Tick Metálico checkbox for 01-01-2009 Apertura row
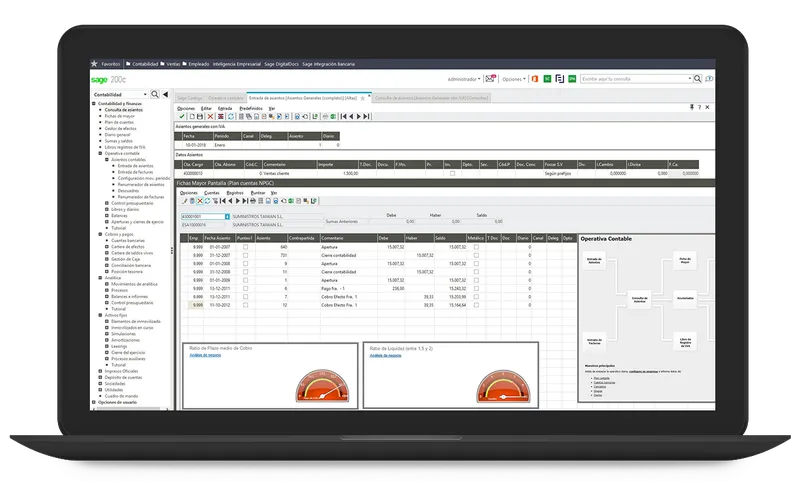The width and height of the screenshot is (800, 482). click(476, 280)
